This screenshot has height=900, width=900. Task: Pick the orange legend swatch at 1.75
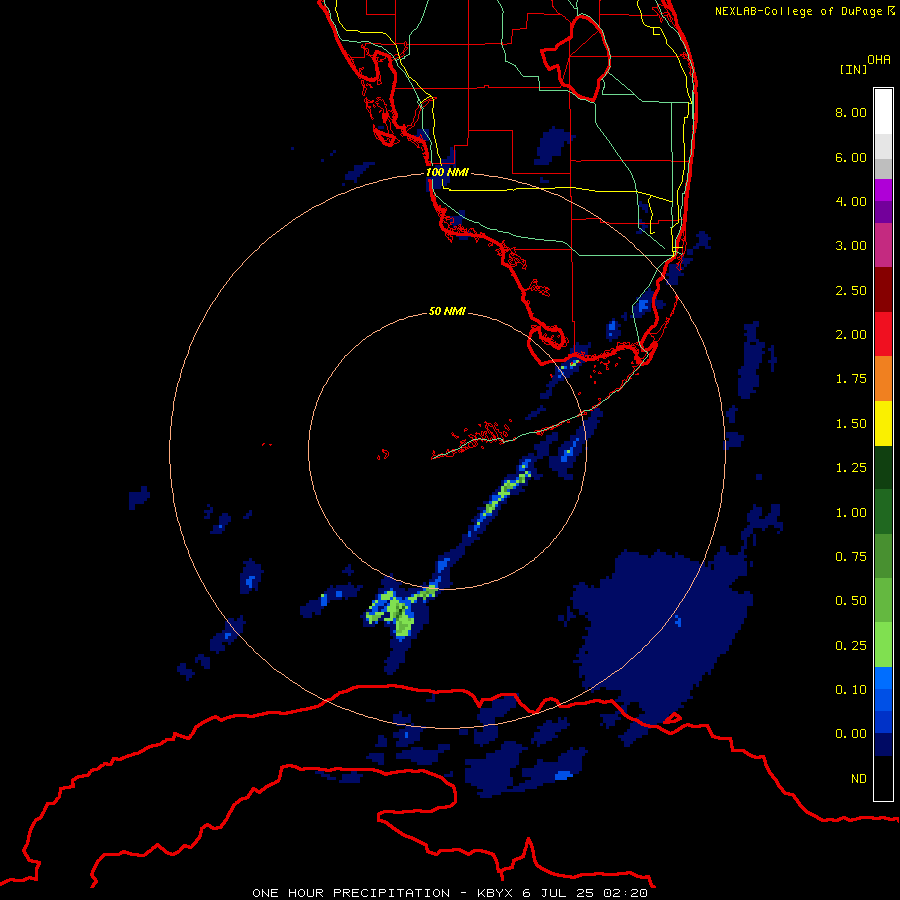(883, 379)
